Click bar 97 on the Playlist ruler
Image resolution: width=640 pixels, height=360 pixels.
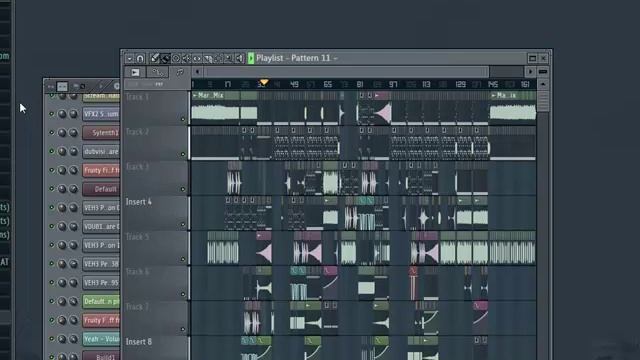point(393,84)
